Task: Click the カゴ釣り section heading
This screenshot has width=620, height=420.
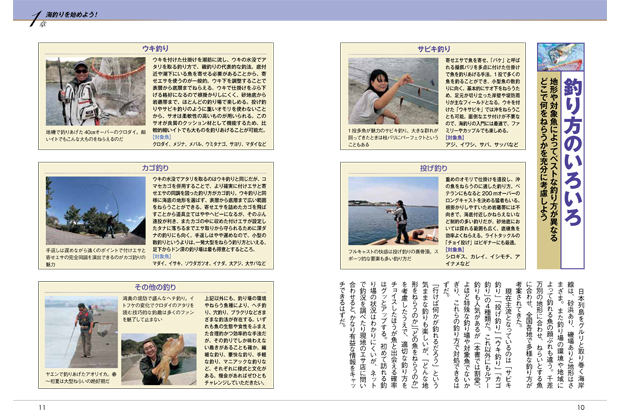Action: click(x=155, y=168)
